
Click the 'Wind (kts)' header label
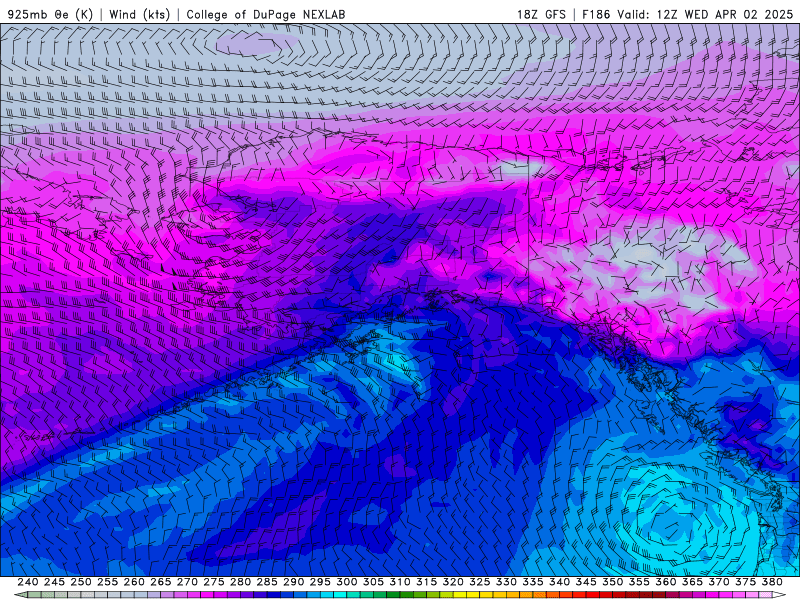click(x=139, y=14)
